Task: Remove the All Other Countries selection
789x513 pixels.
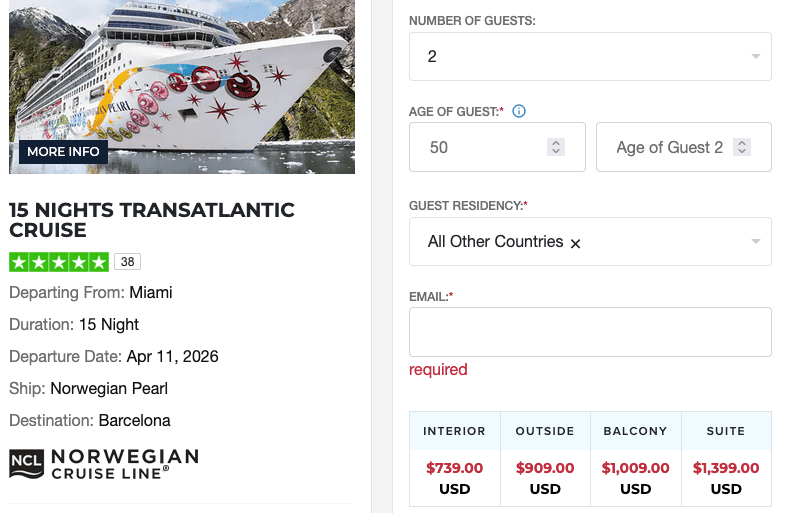Action: [x=576, y=243]
